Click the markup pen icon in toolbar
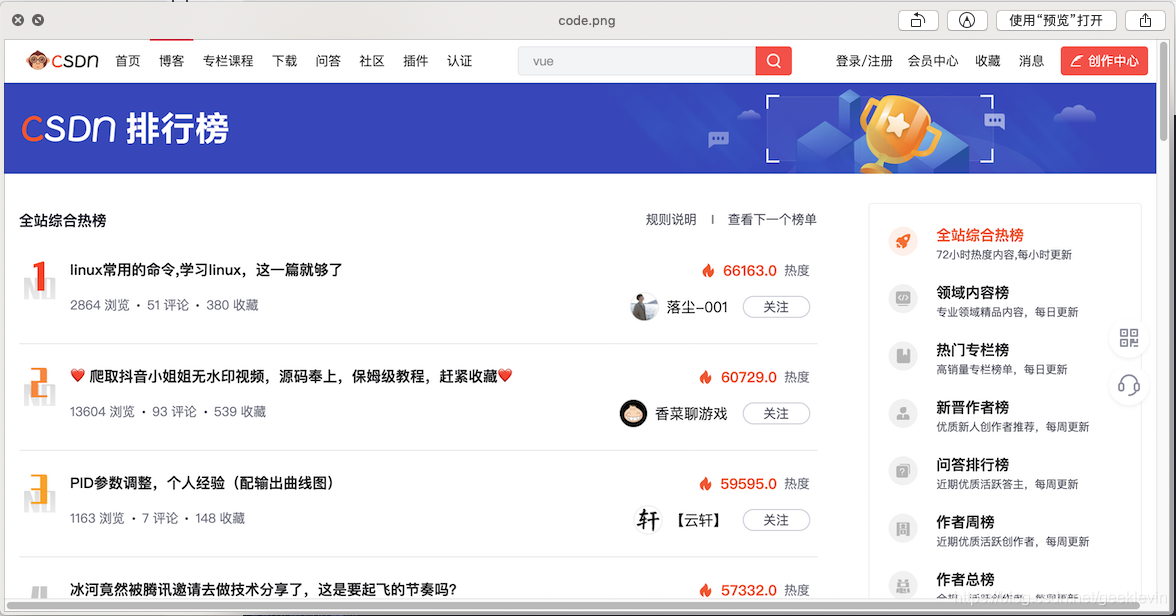Image resolution: width=1176 pixels, height=616 pixels. click(x=967, y=20)
